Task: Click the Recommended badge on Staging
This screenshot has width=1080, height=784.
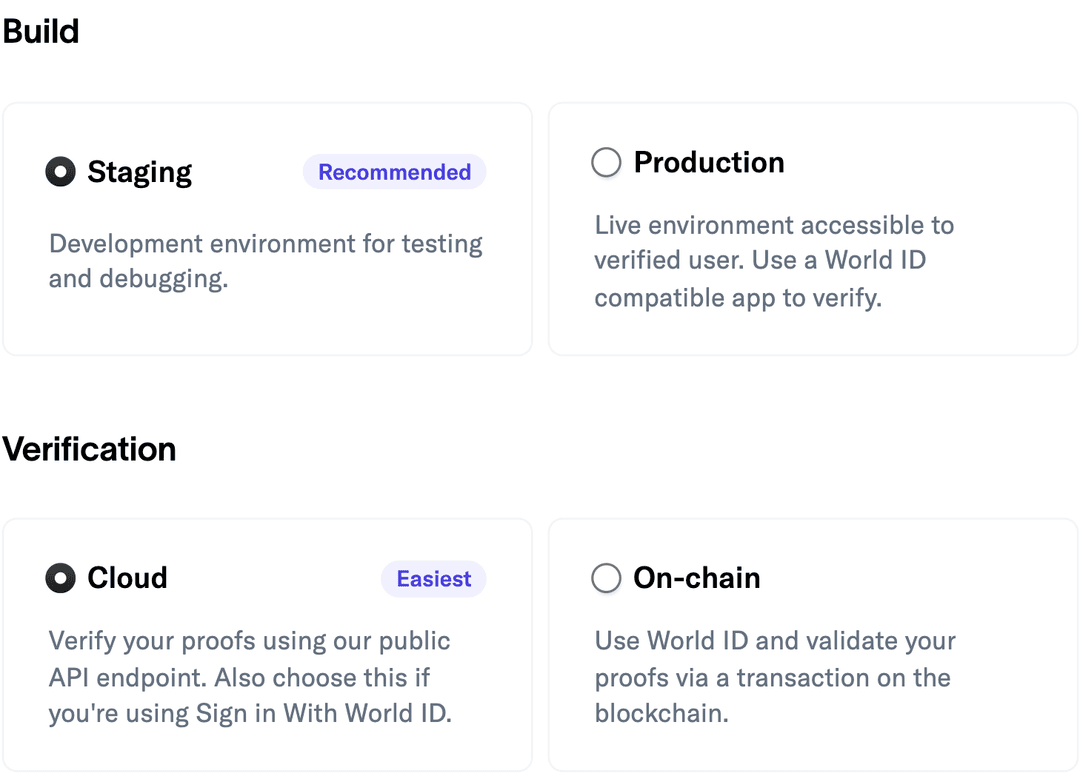Action: tap(395, 172)
